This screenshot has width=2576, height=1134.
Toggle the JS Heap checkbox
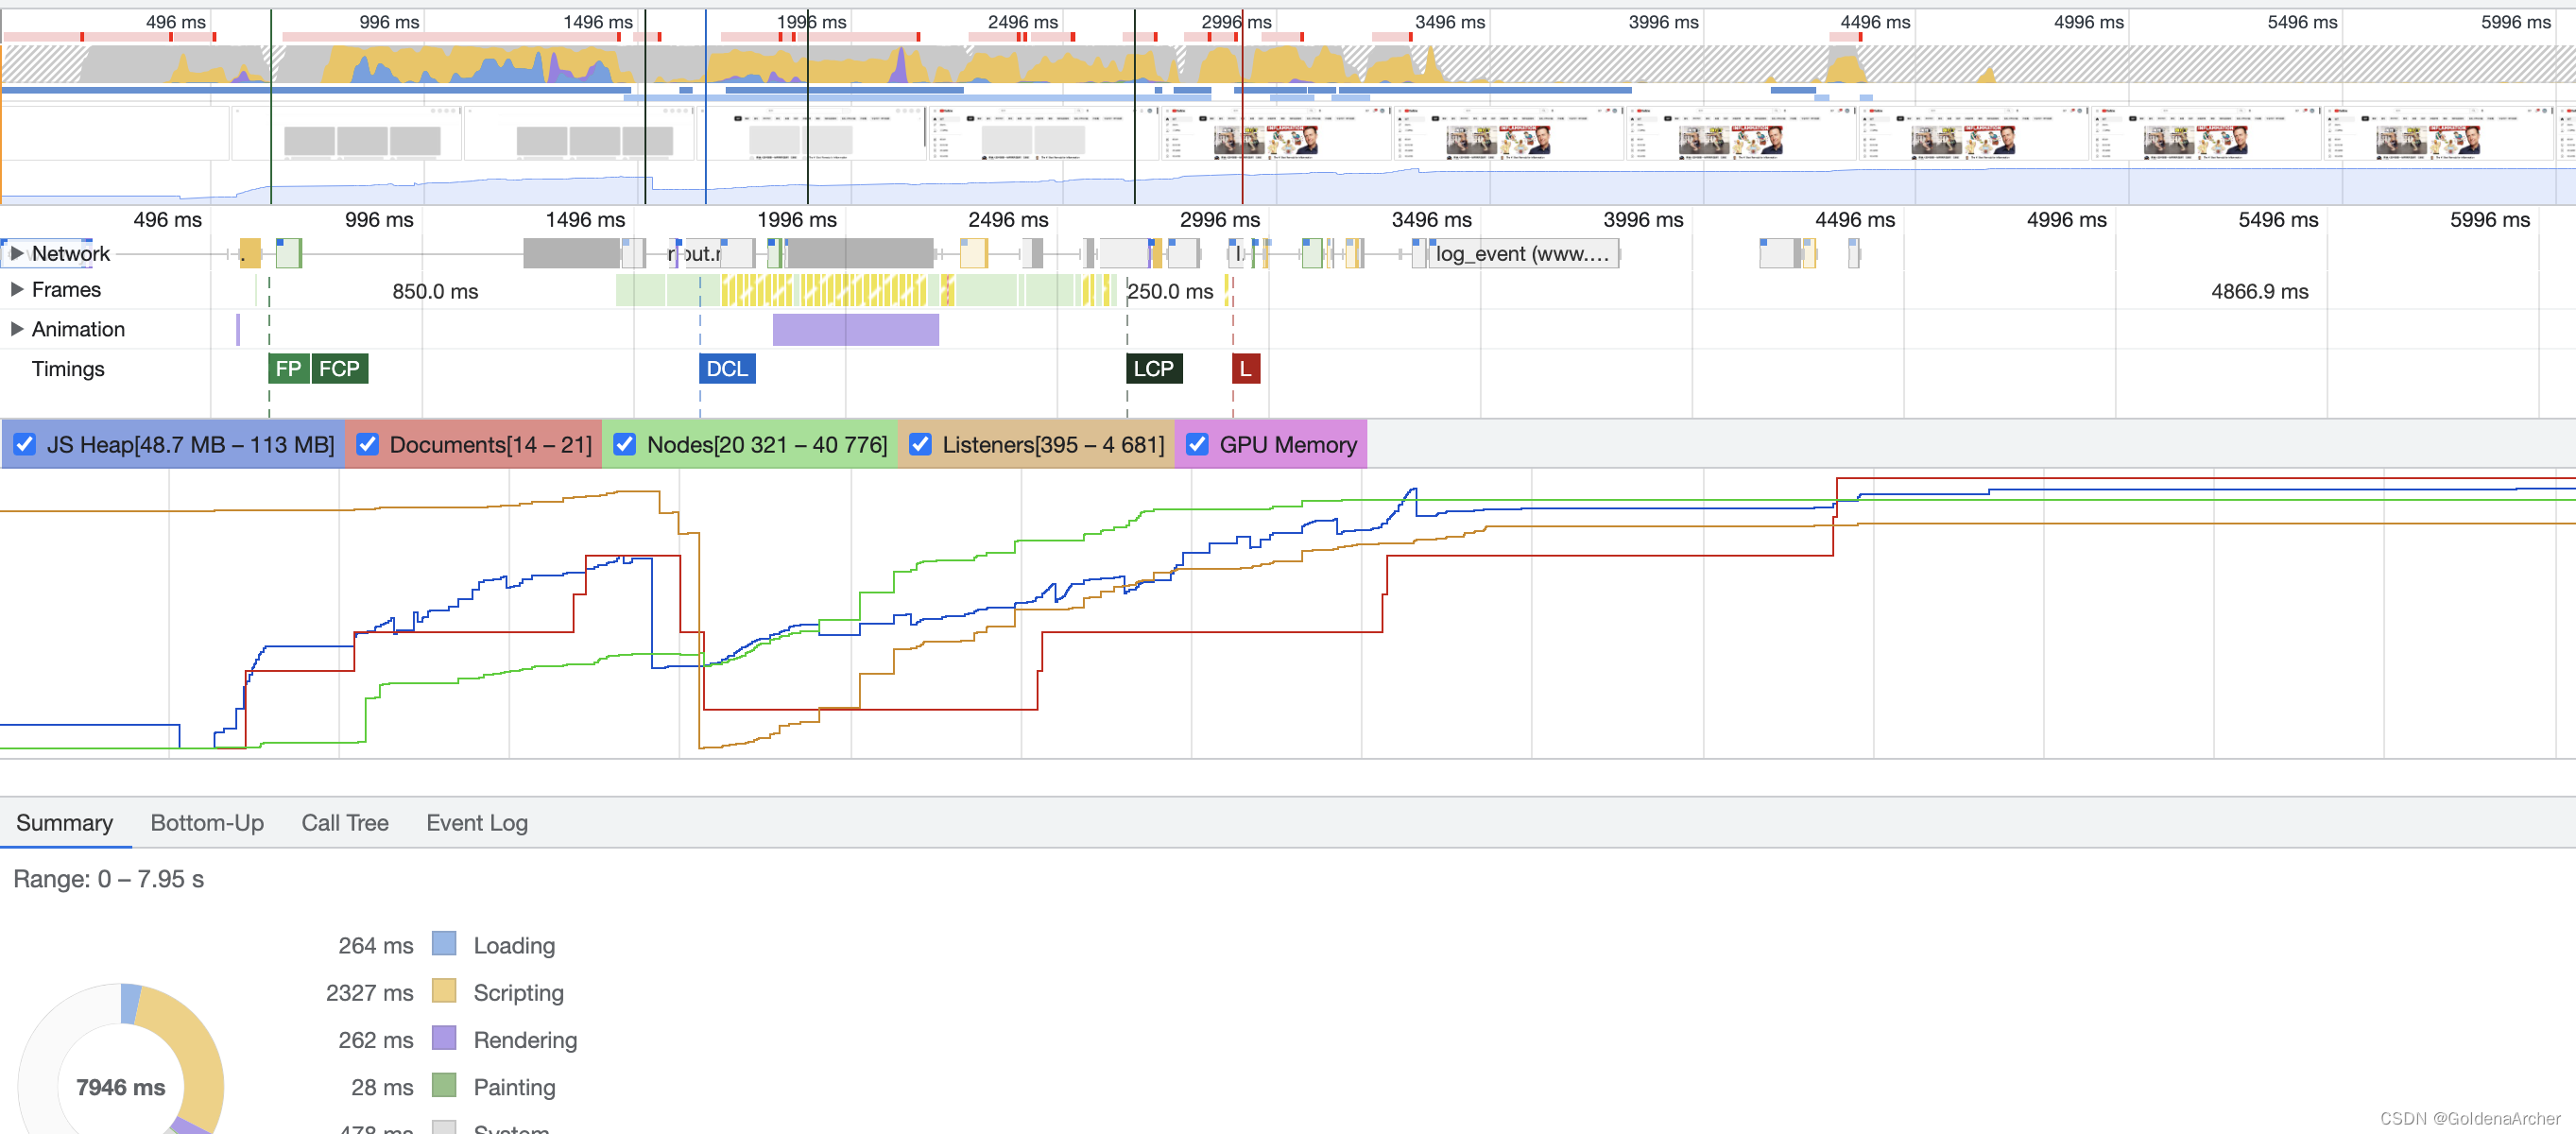(25, 445)
